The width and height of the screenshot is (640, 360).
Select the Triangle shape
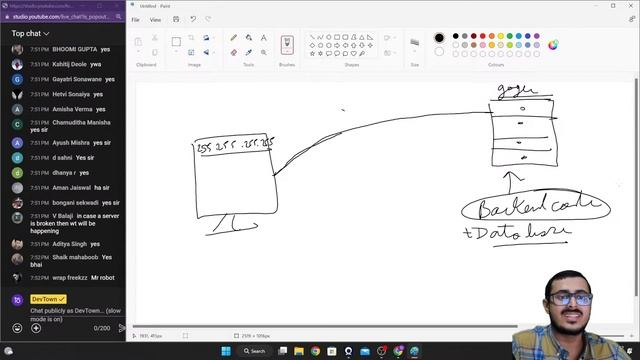coord(362,37)
